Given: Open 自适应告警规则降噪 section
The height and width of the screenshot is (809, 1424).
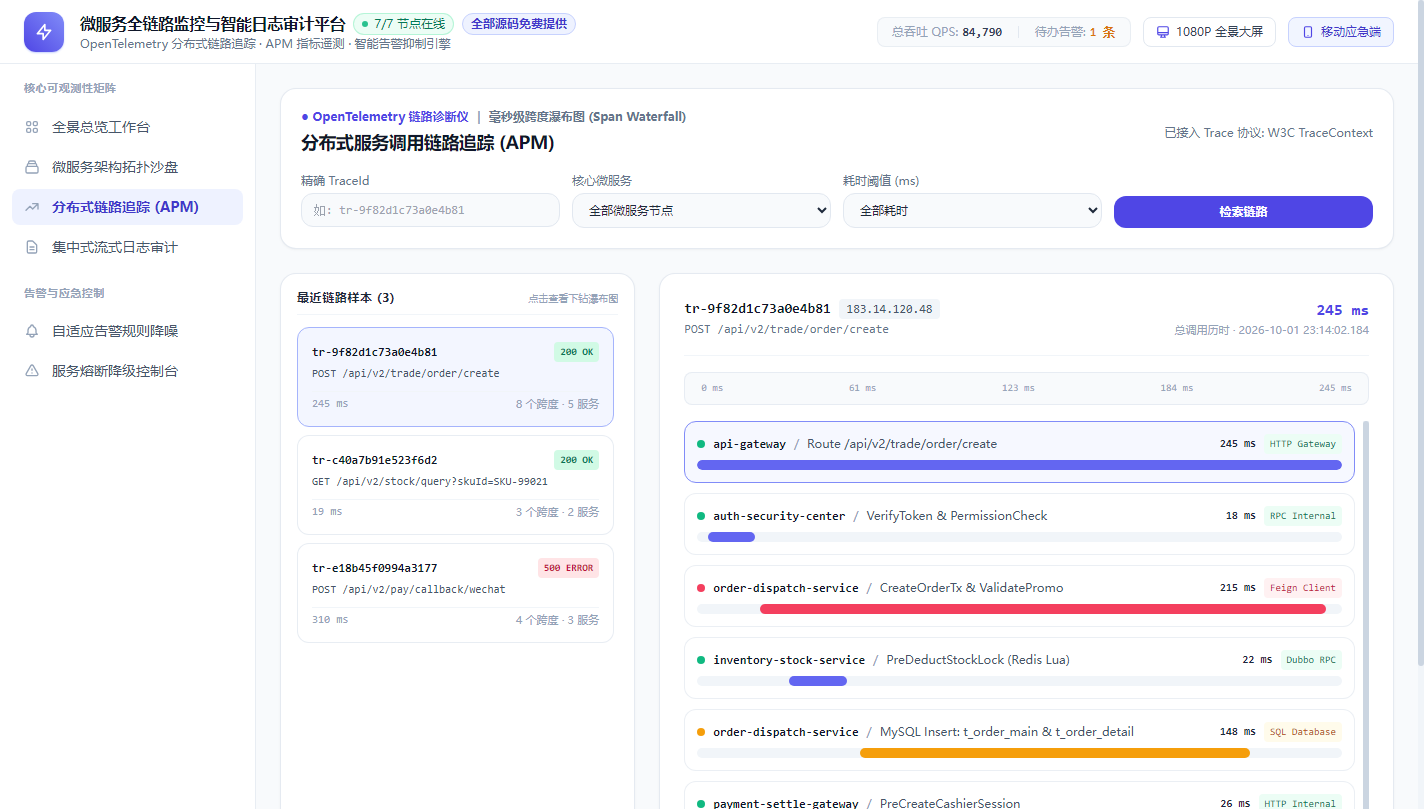Looking at the screenshot, I should 127,331.
